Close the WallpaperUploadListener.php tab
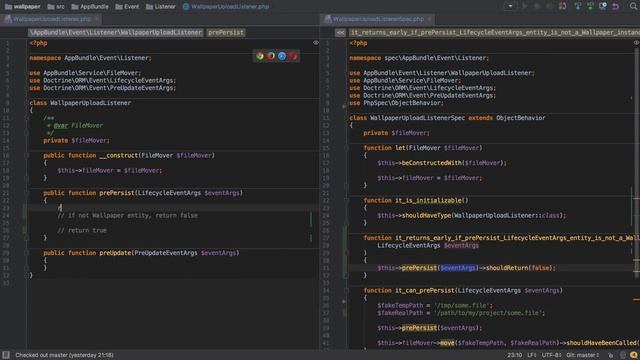This screenshot has height=360, width=640. 97,19
